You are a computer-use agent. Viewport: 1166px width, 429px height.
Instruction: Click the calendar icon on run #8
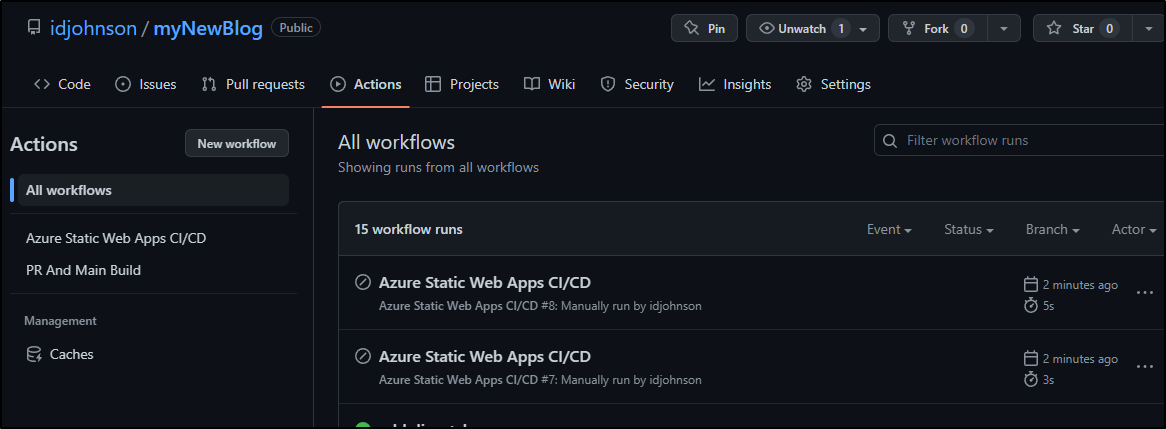(1031, 285)
